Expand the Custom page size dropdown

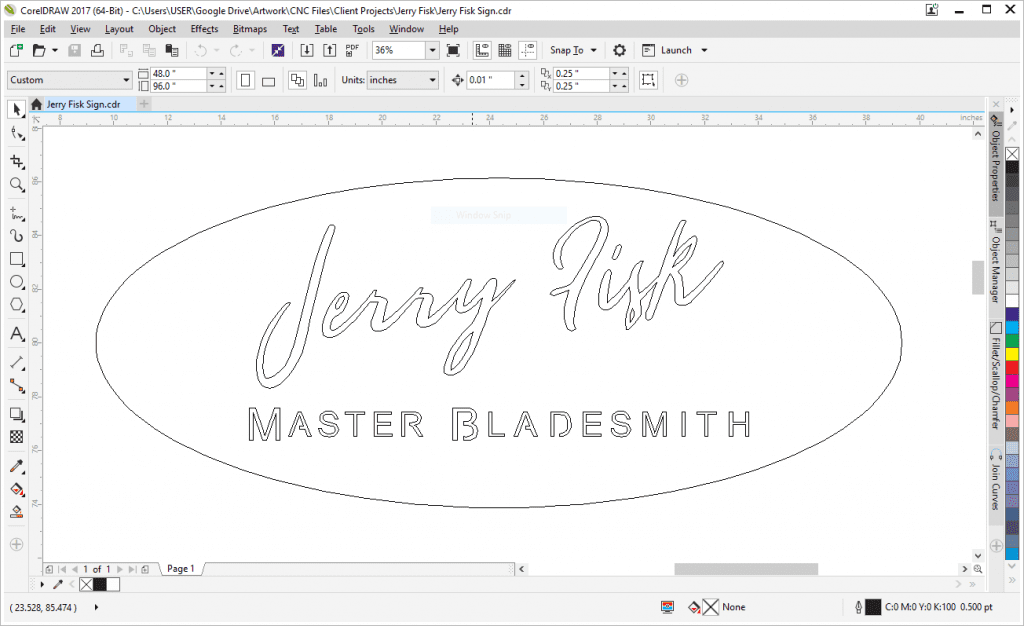click(126, 80)
